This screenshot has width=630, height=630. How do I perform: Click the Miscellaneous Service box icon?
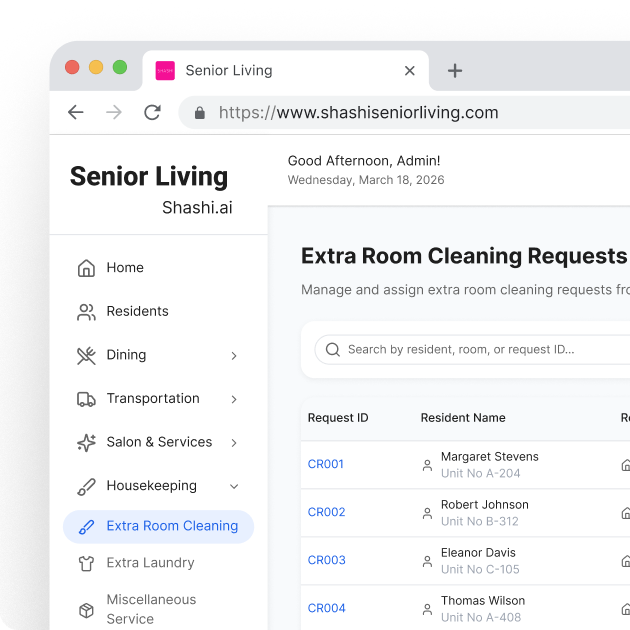point(86,609)
